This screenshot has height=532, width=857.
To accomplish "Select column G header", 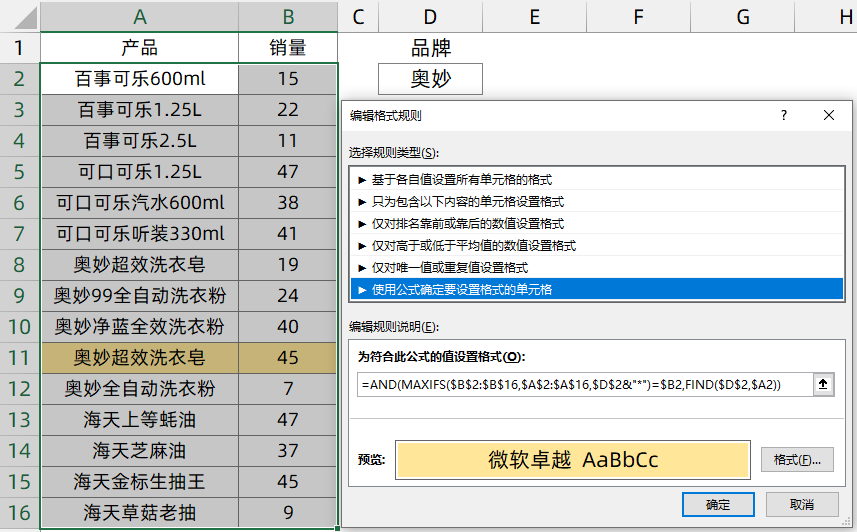I will [x=742, y=17].
